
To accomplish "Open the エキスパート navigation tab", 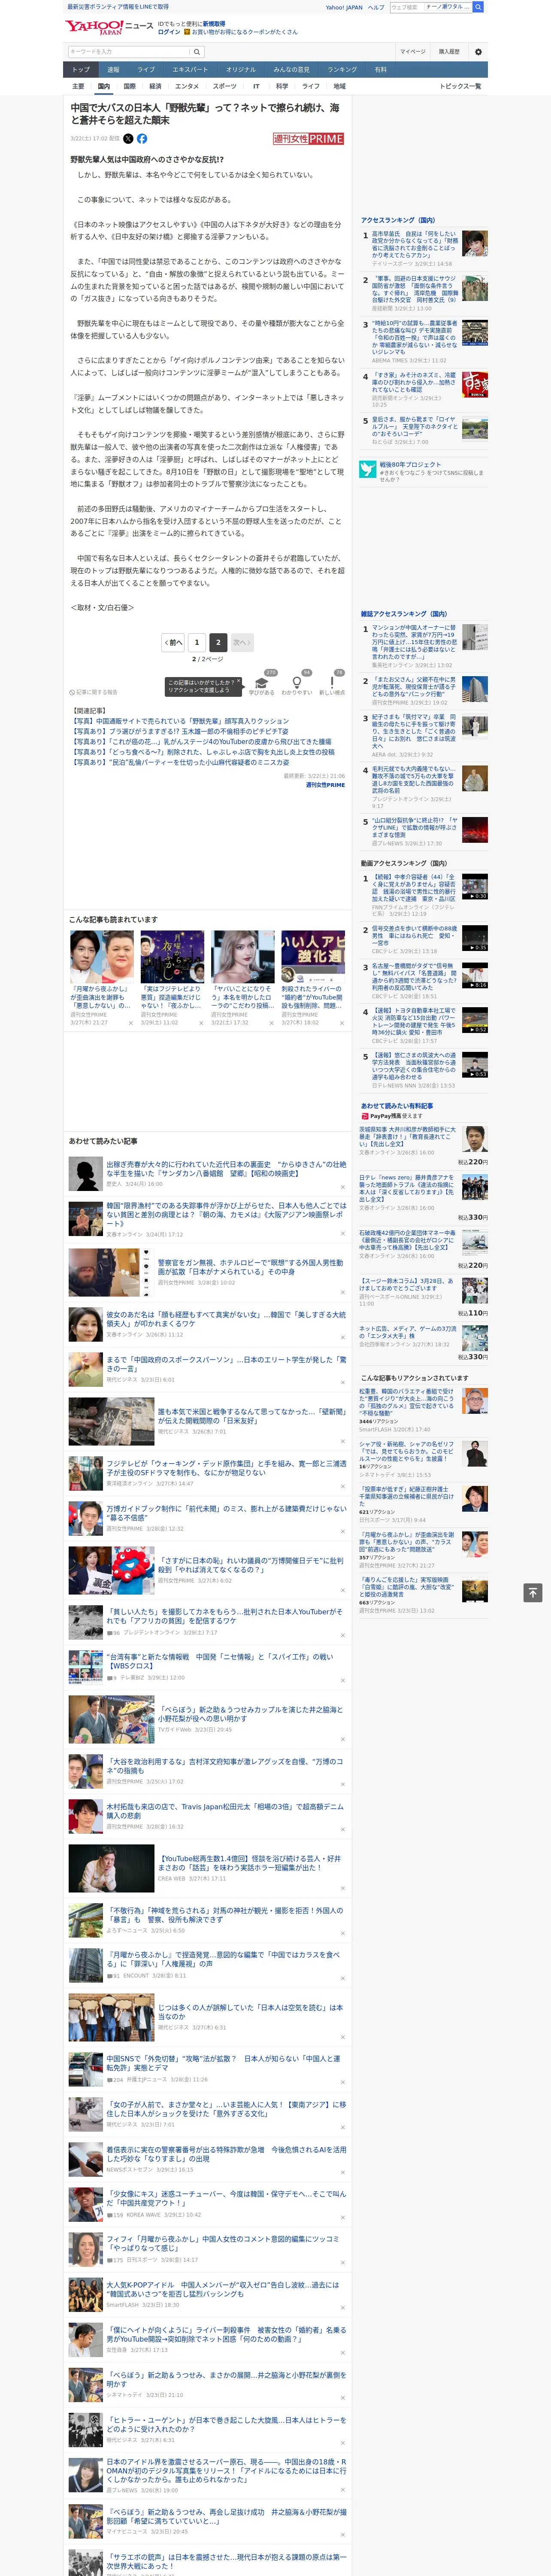I will pyautogui.click(x=190, y=70).
